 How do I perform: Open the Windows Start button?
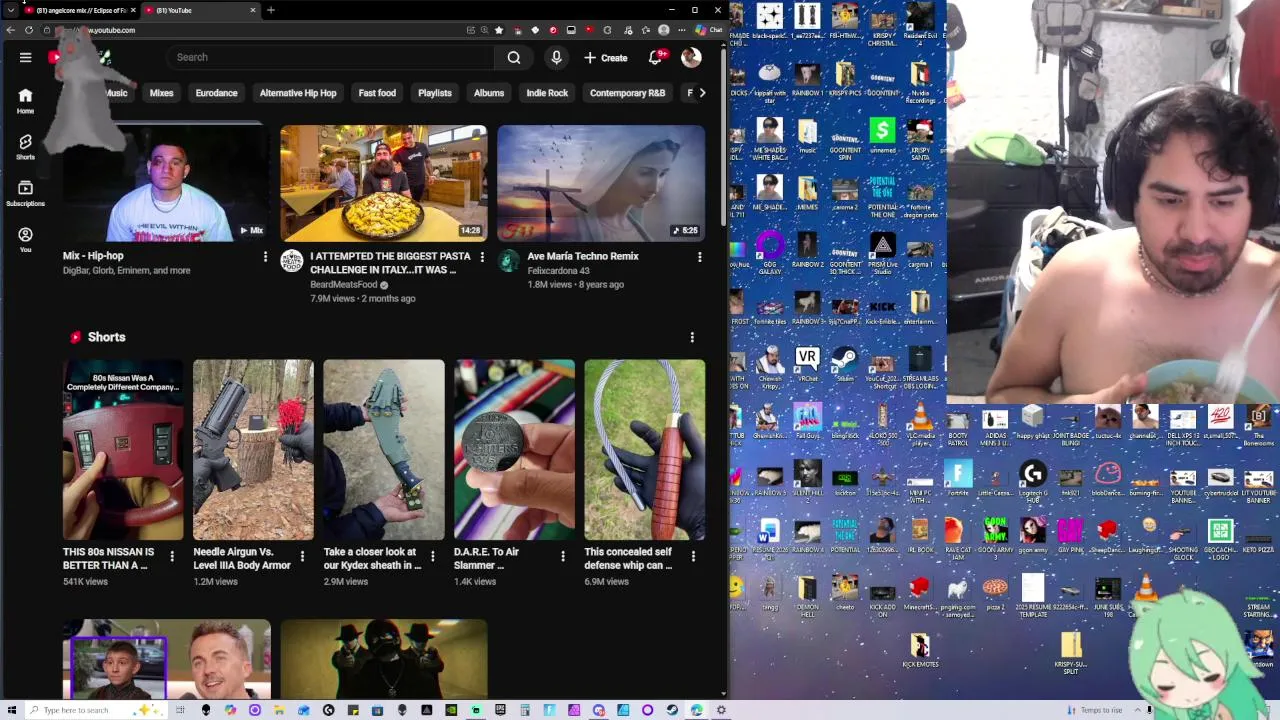click(10, 710)
